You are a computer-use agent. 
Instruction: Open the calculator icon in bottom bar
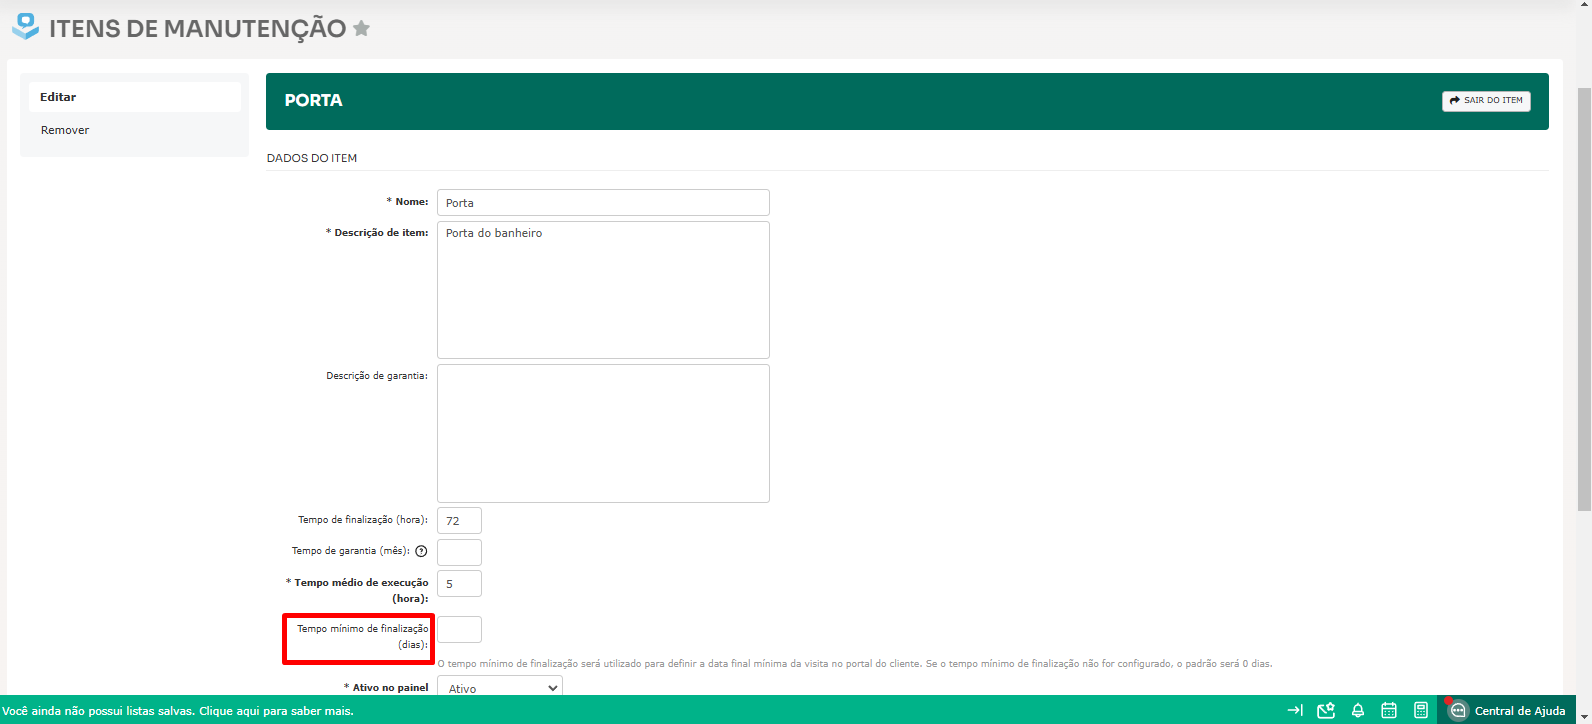(x=1421, y=710)
